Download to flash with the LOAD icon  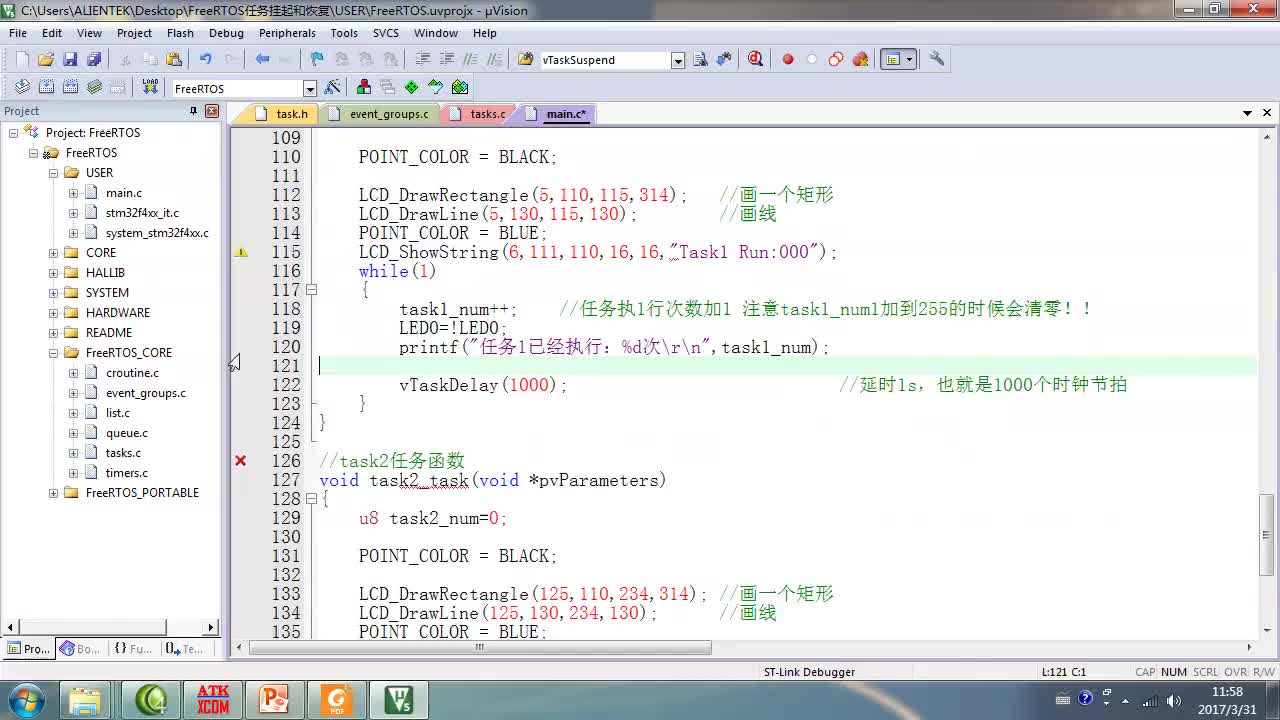coord(150,88)
